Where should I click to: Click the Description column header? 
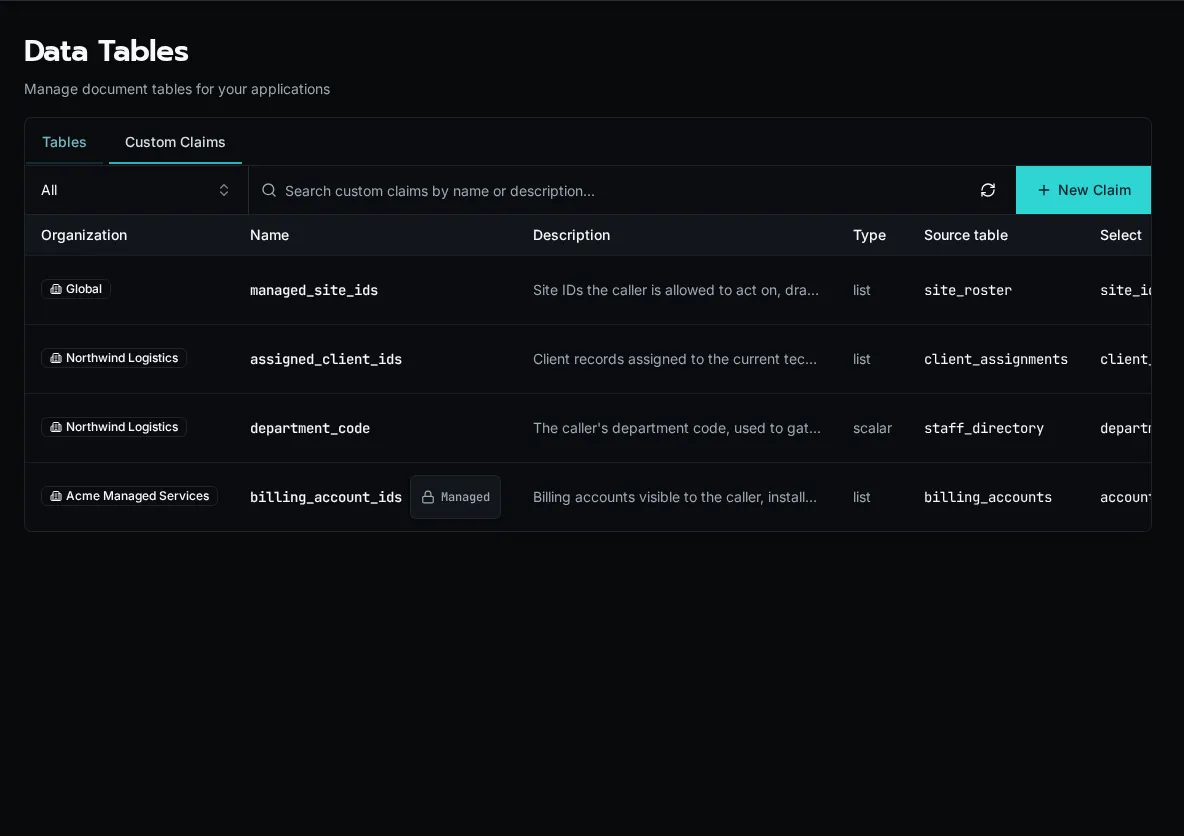point(572,235)
